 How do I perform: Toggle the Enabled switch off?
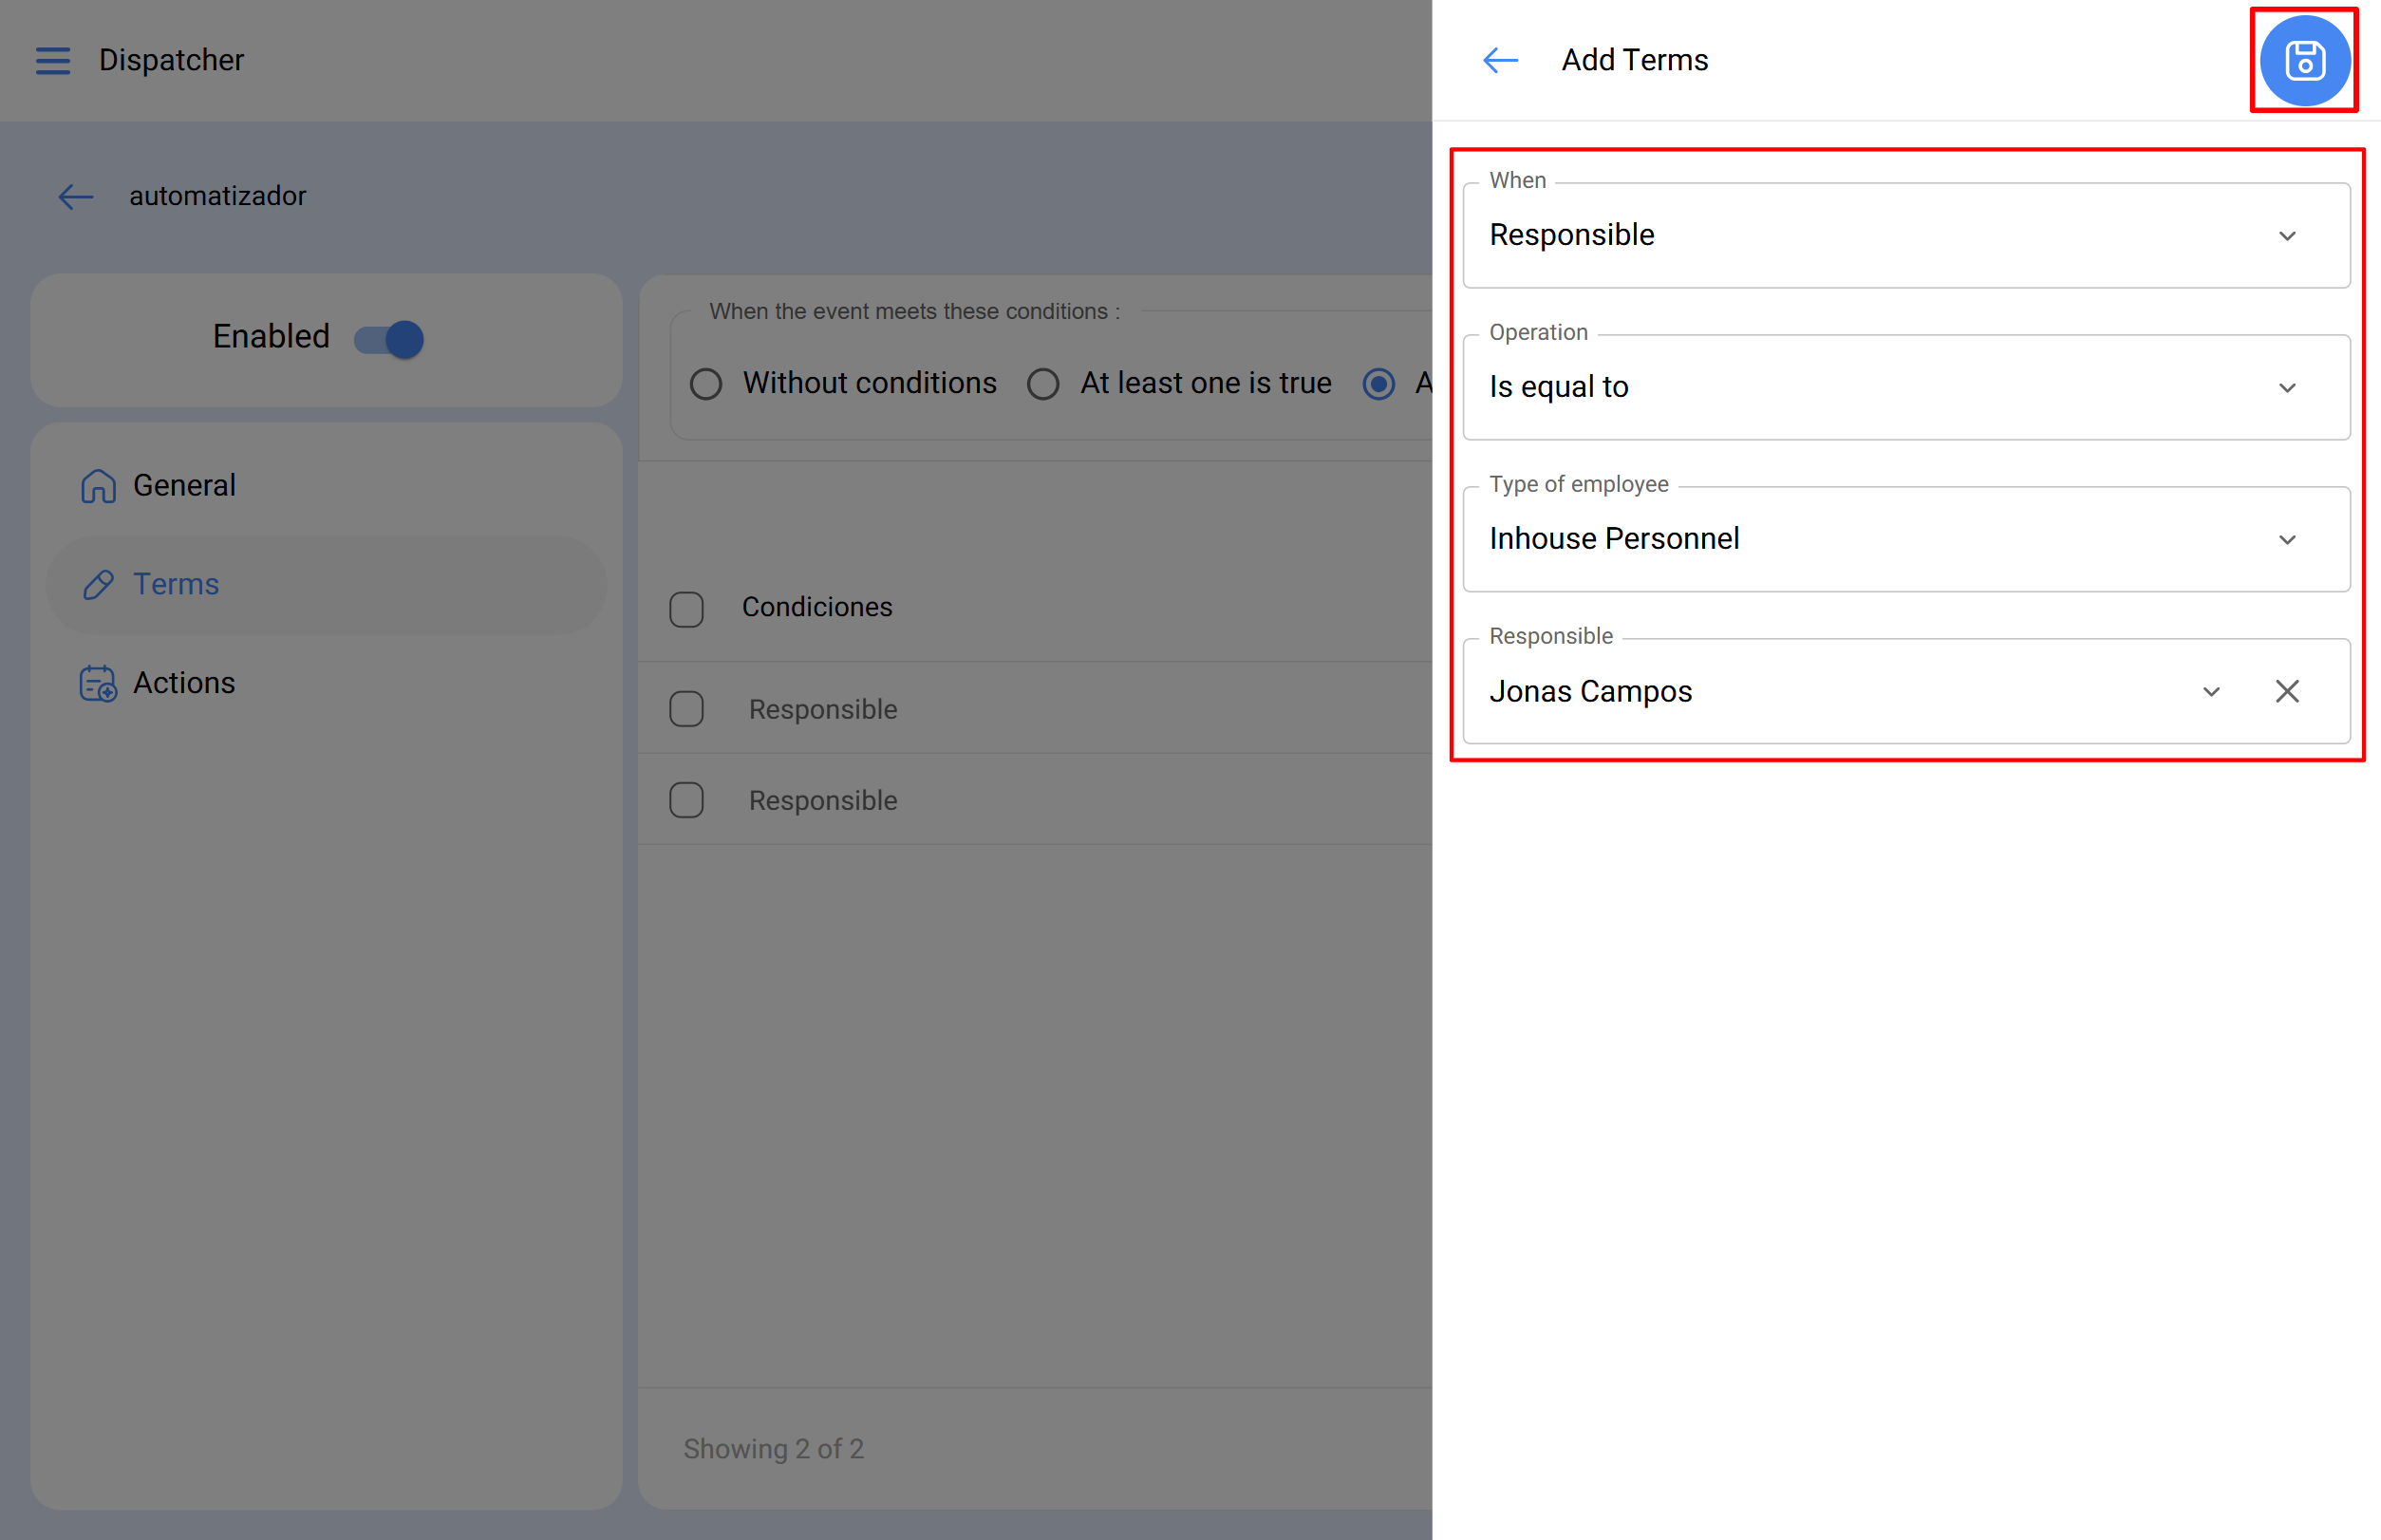(x=390, y=339)
